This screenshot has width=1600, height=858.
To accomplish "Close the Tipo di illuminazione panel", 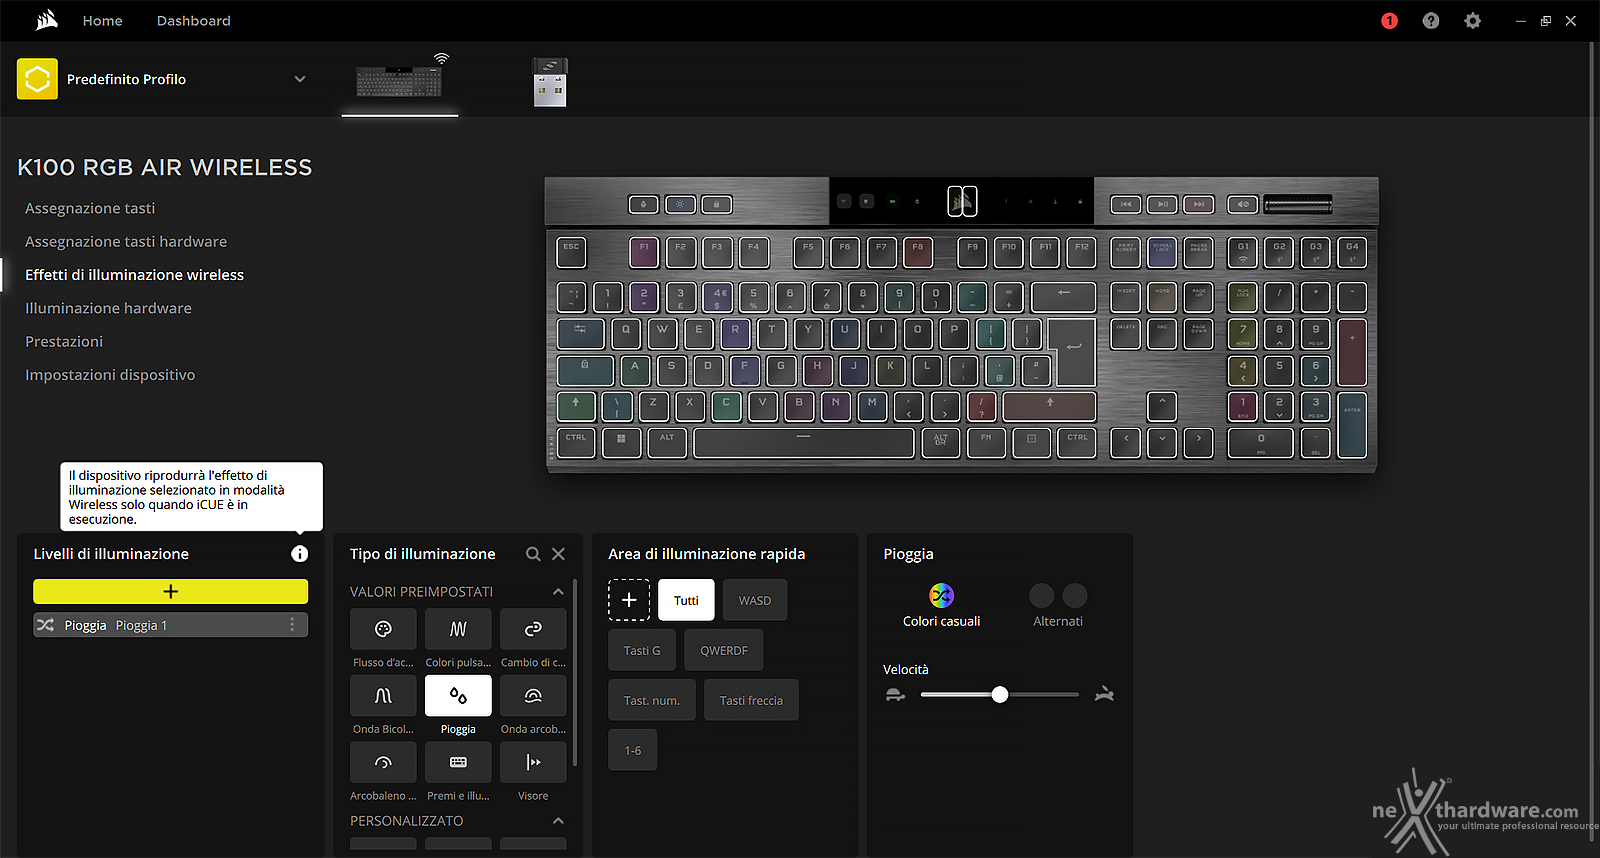I will pyautogui.click(x=559, y=554).
